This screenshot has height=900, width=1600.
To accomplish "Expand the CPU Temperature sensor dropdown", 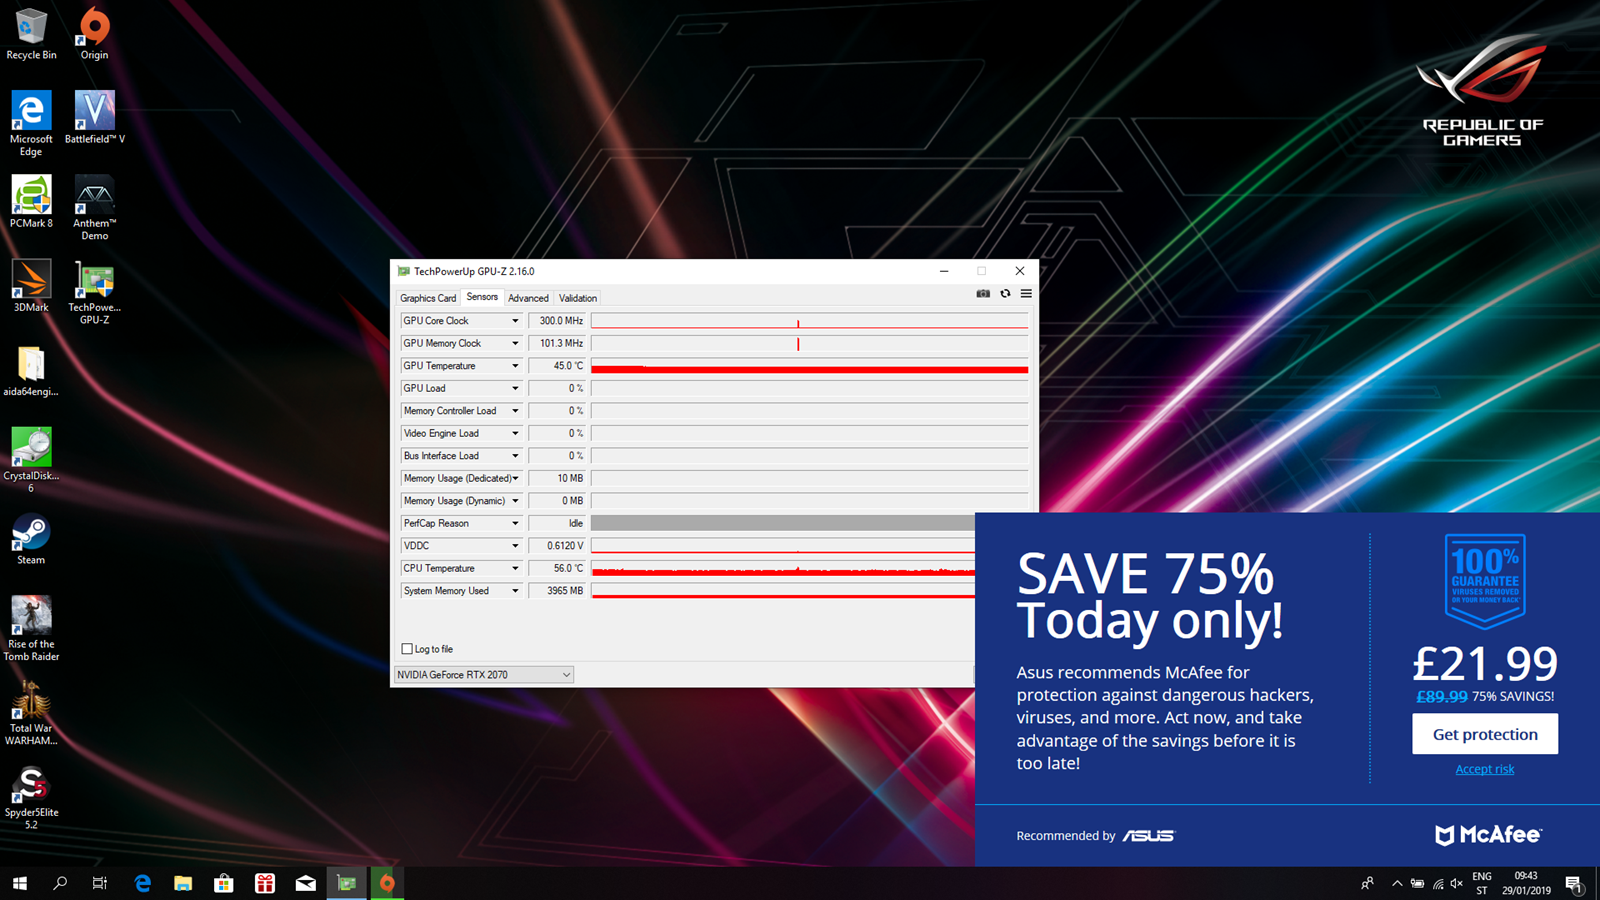I will point(515,568).
